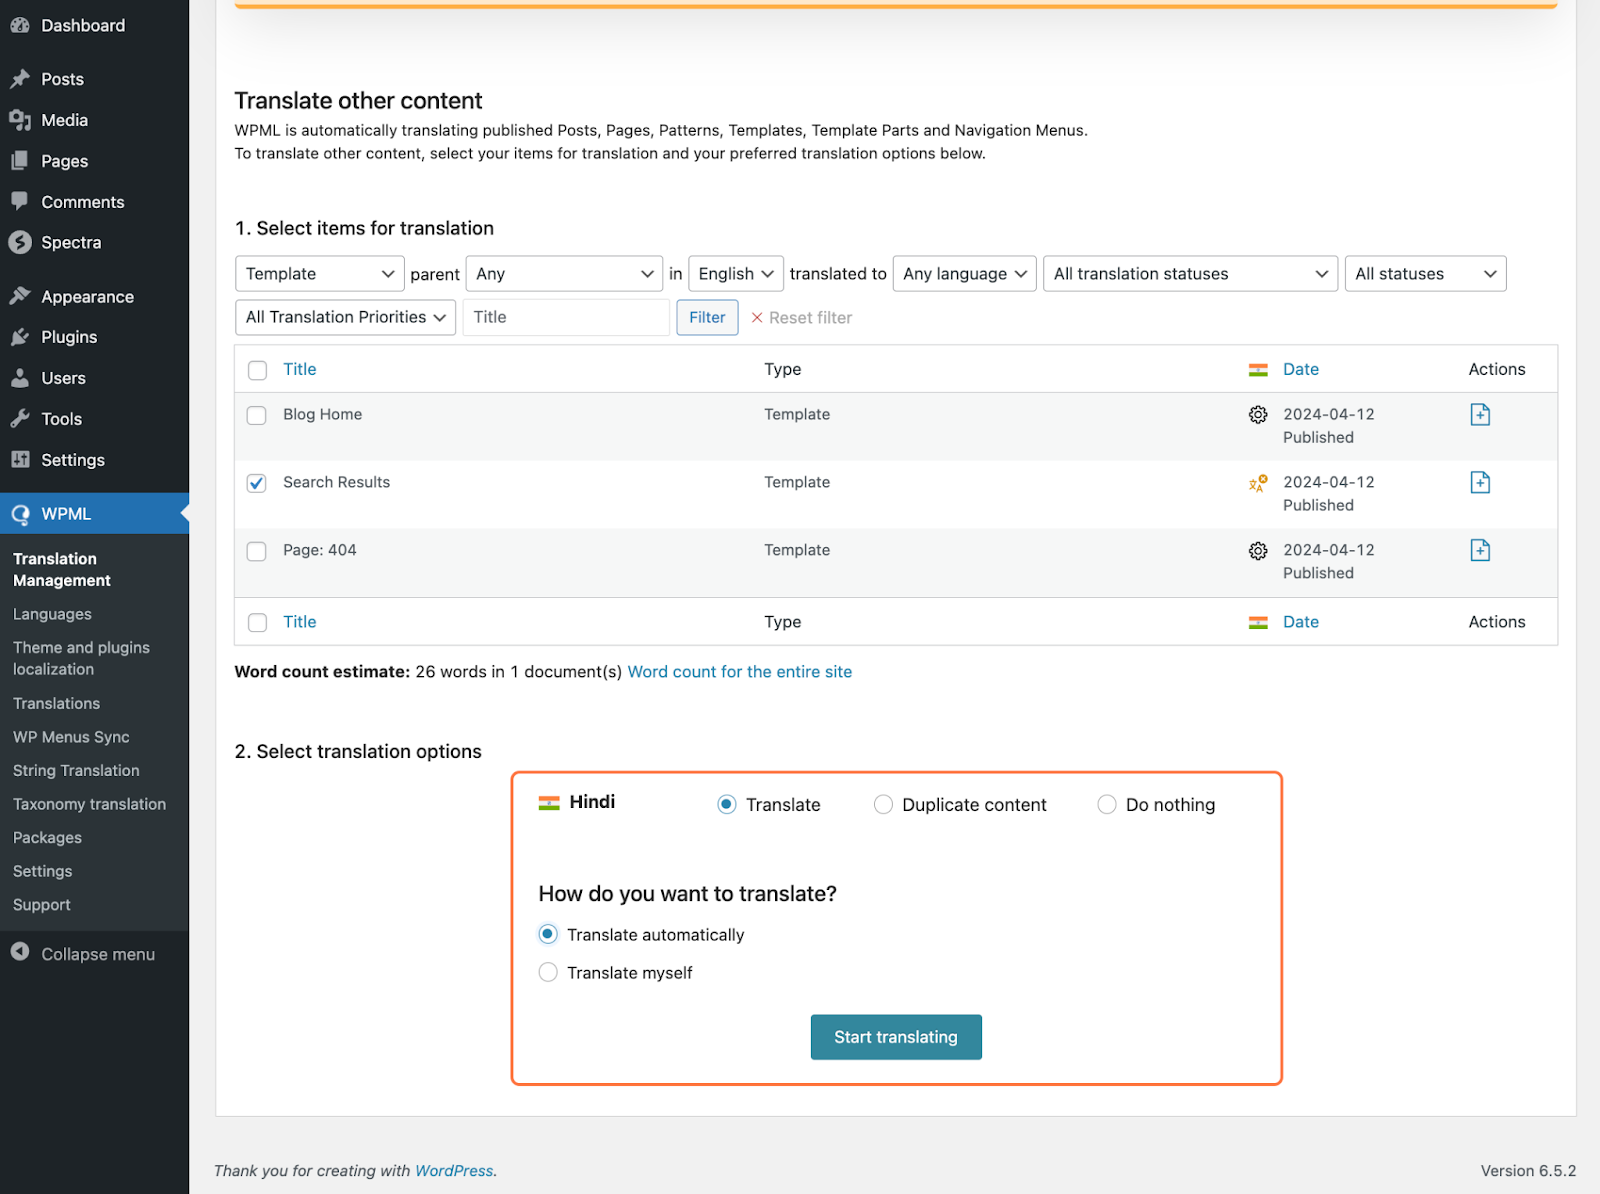
Task: Click the Title filter input field
Action: (566, 318)
